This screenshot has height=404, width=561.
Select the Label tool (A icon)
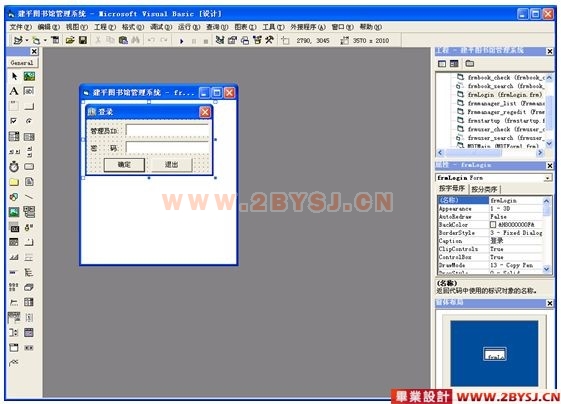point(14,91)
